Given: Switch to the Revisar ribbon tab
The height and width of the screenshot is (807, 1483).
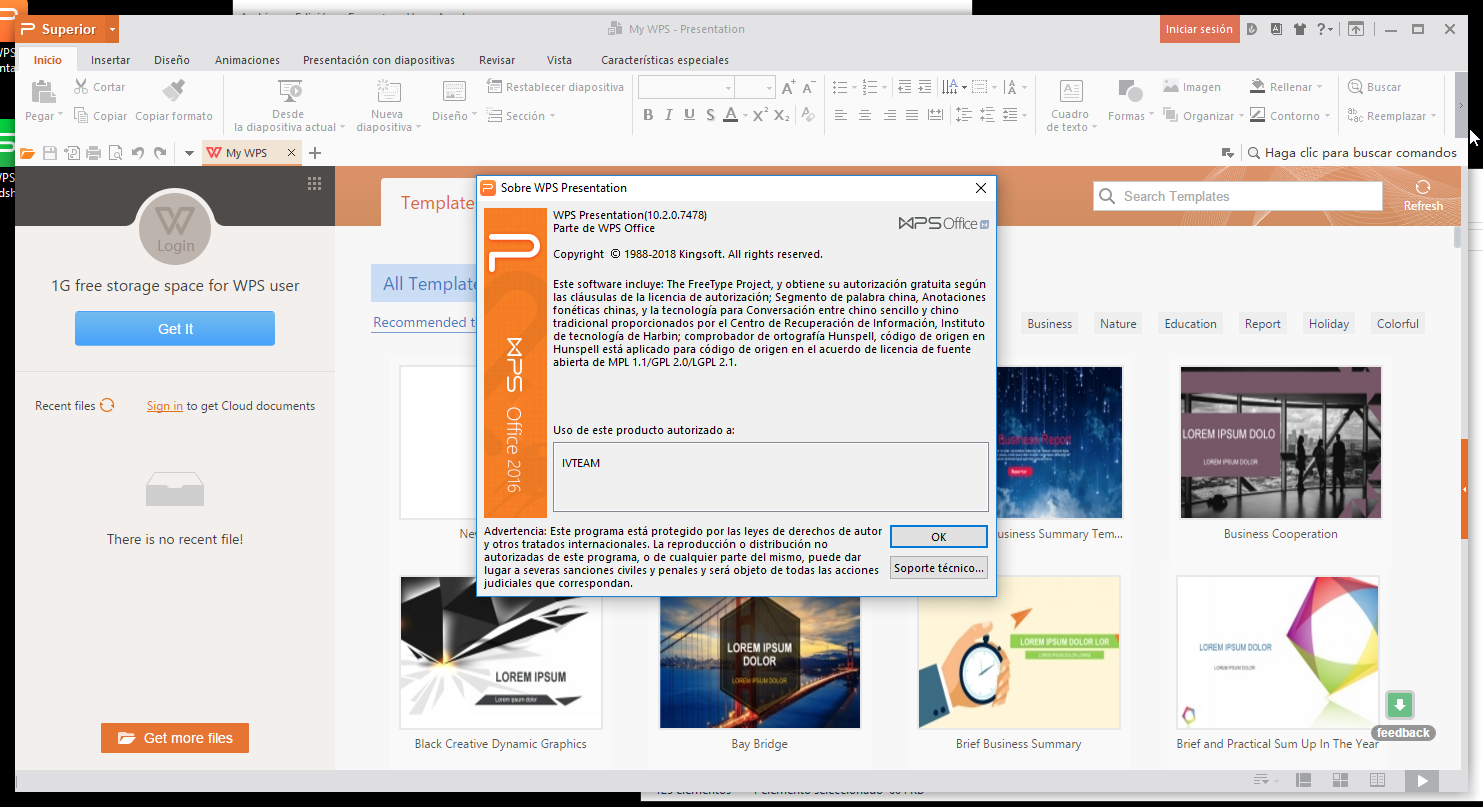Looking at the screenshot, I should [x=497, y=60].
